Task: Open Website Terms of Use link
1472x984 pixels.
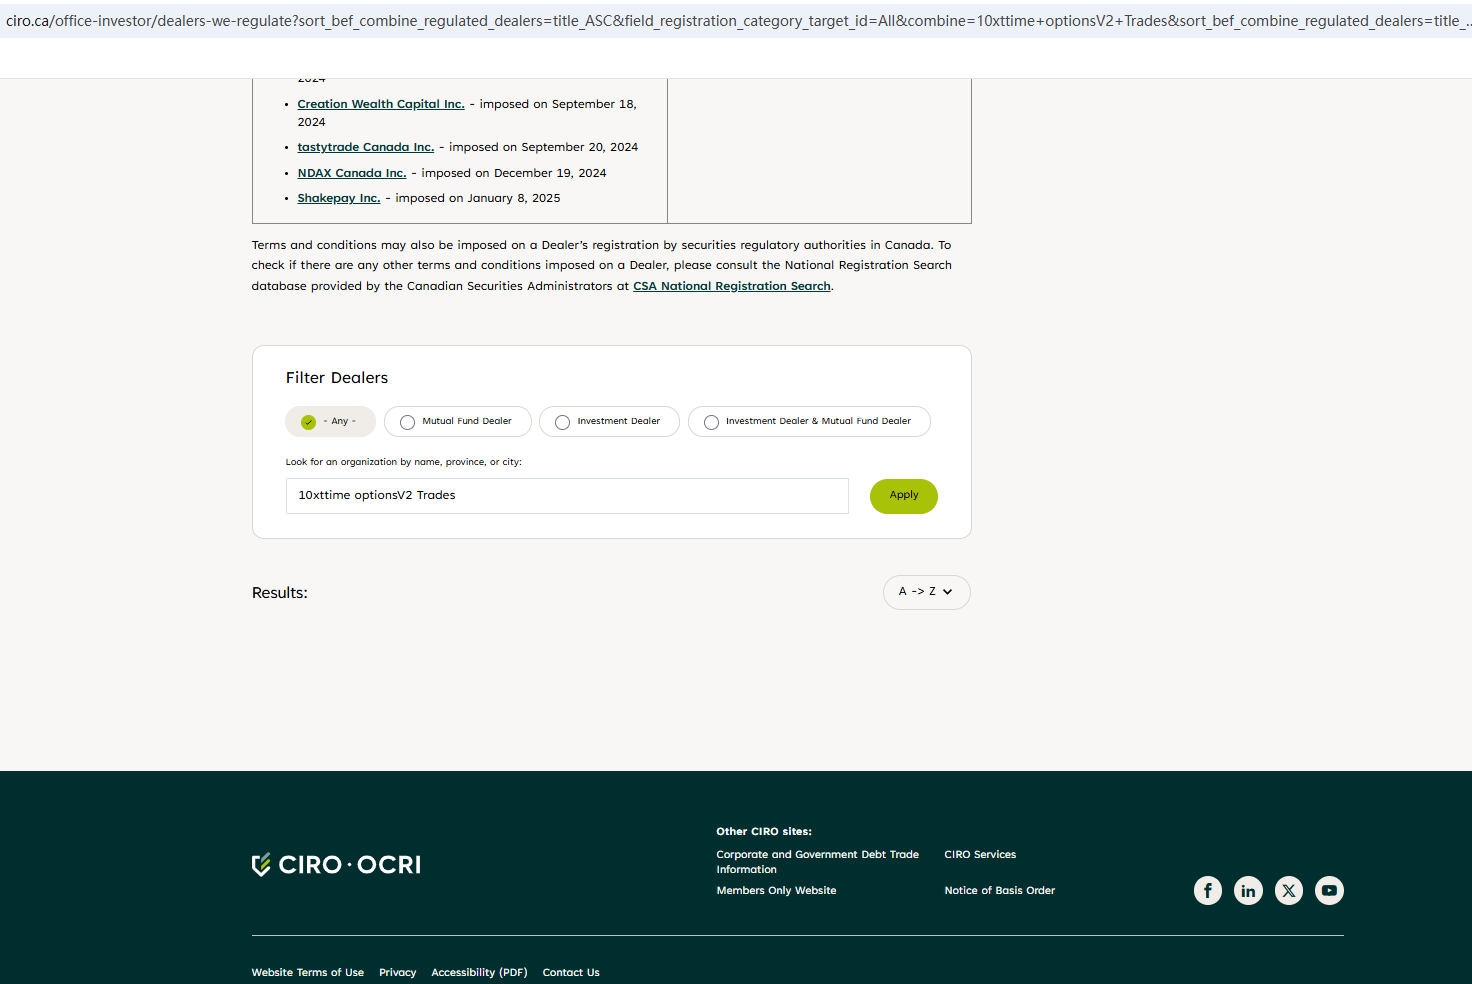Action: [308, 973]
